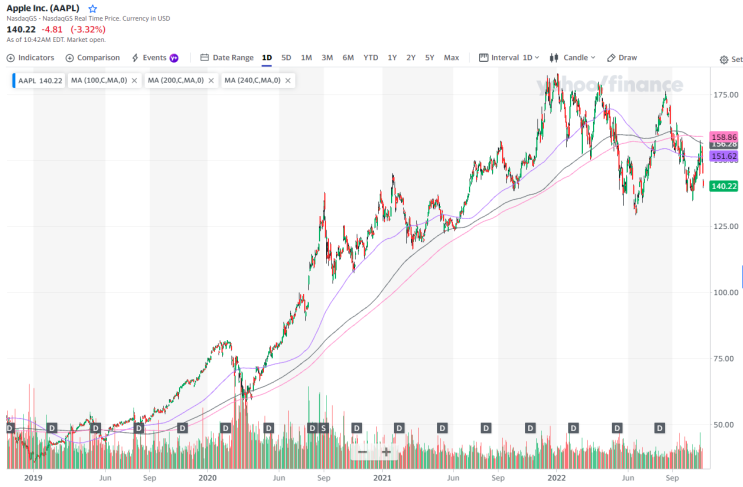This screenshot has width=743, height=487.
Task: Click the dividend D marker just left of the S marker
Action: (312, 428)
